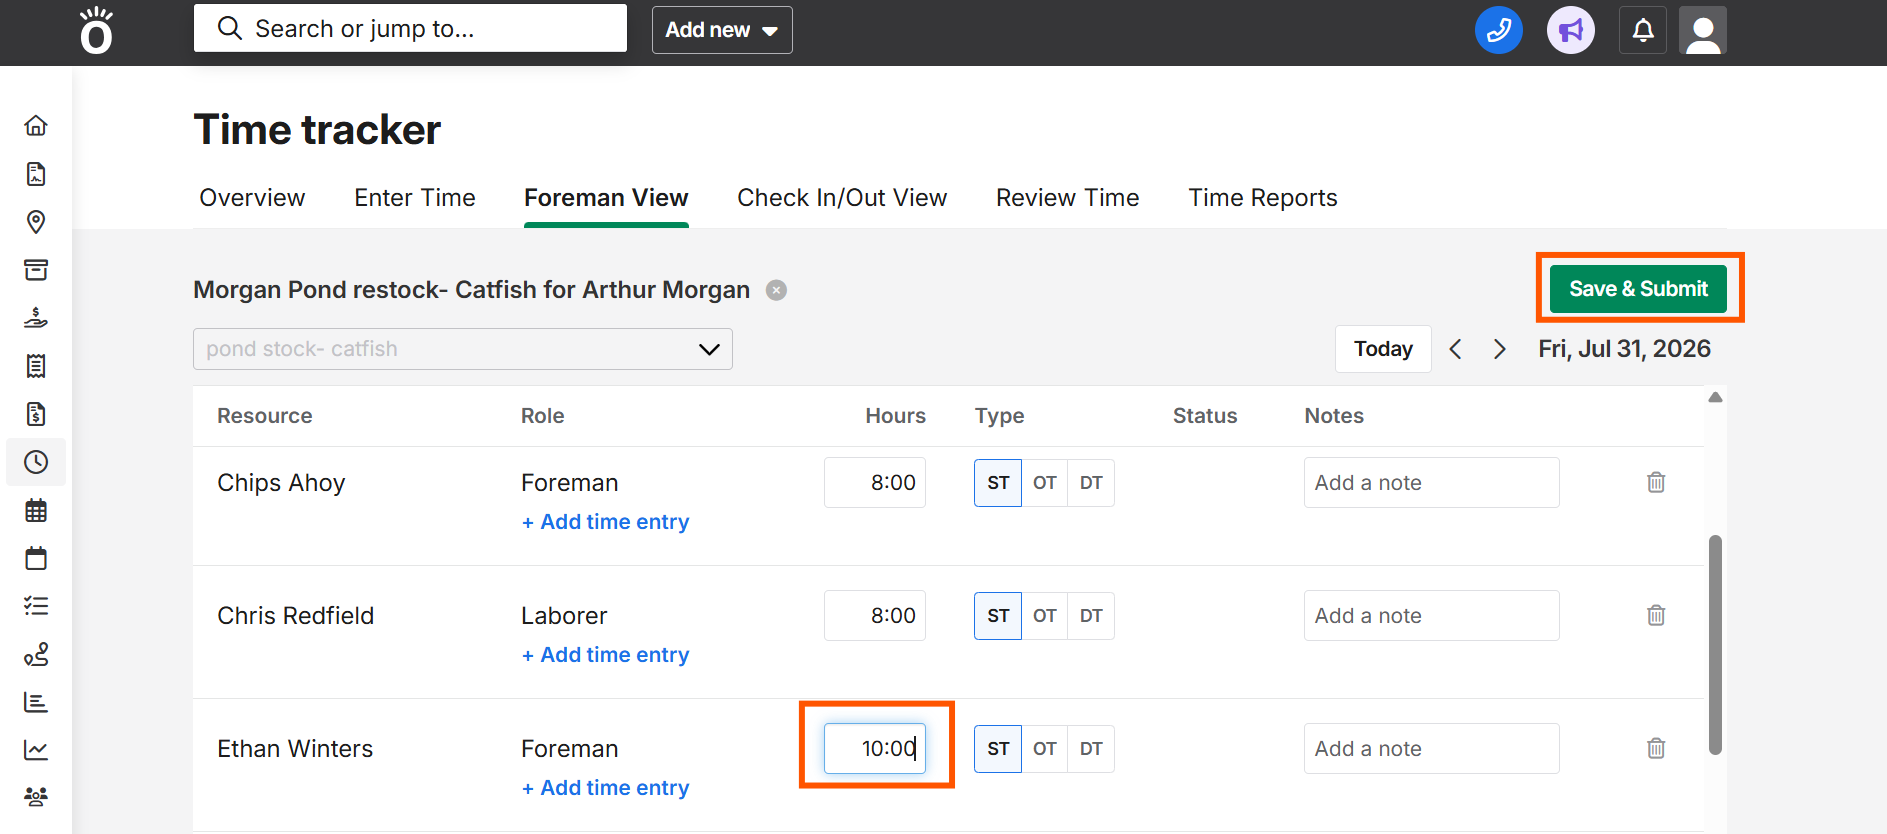Open the team people sidebar icon
The image size is (1887, 834).
pyautogui.click(x=36, y=797)
